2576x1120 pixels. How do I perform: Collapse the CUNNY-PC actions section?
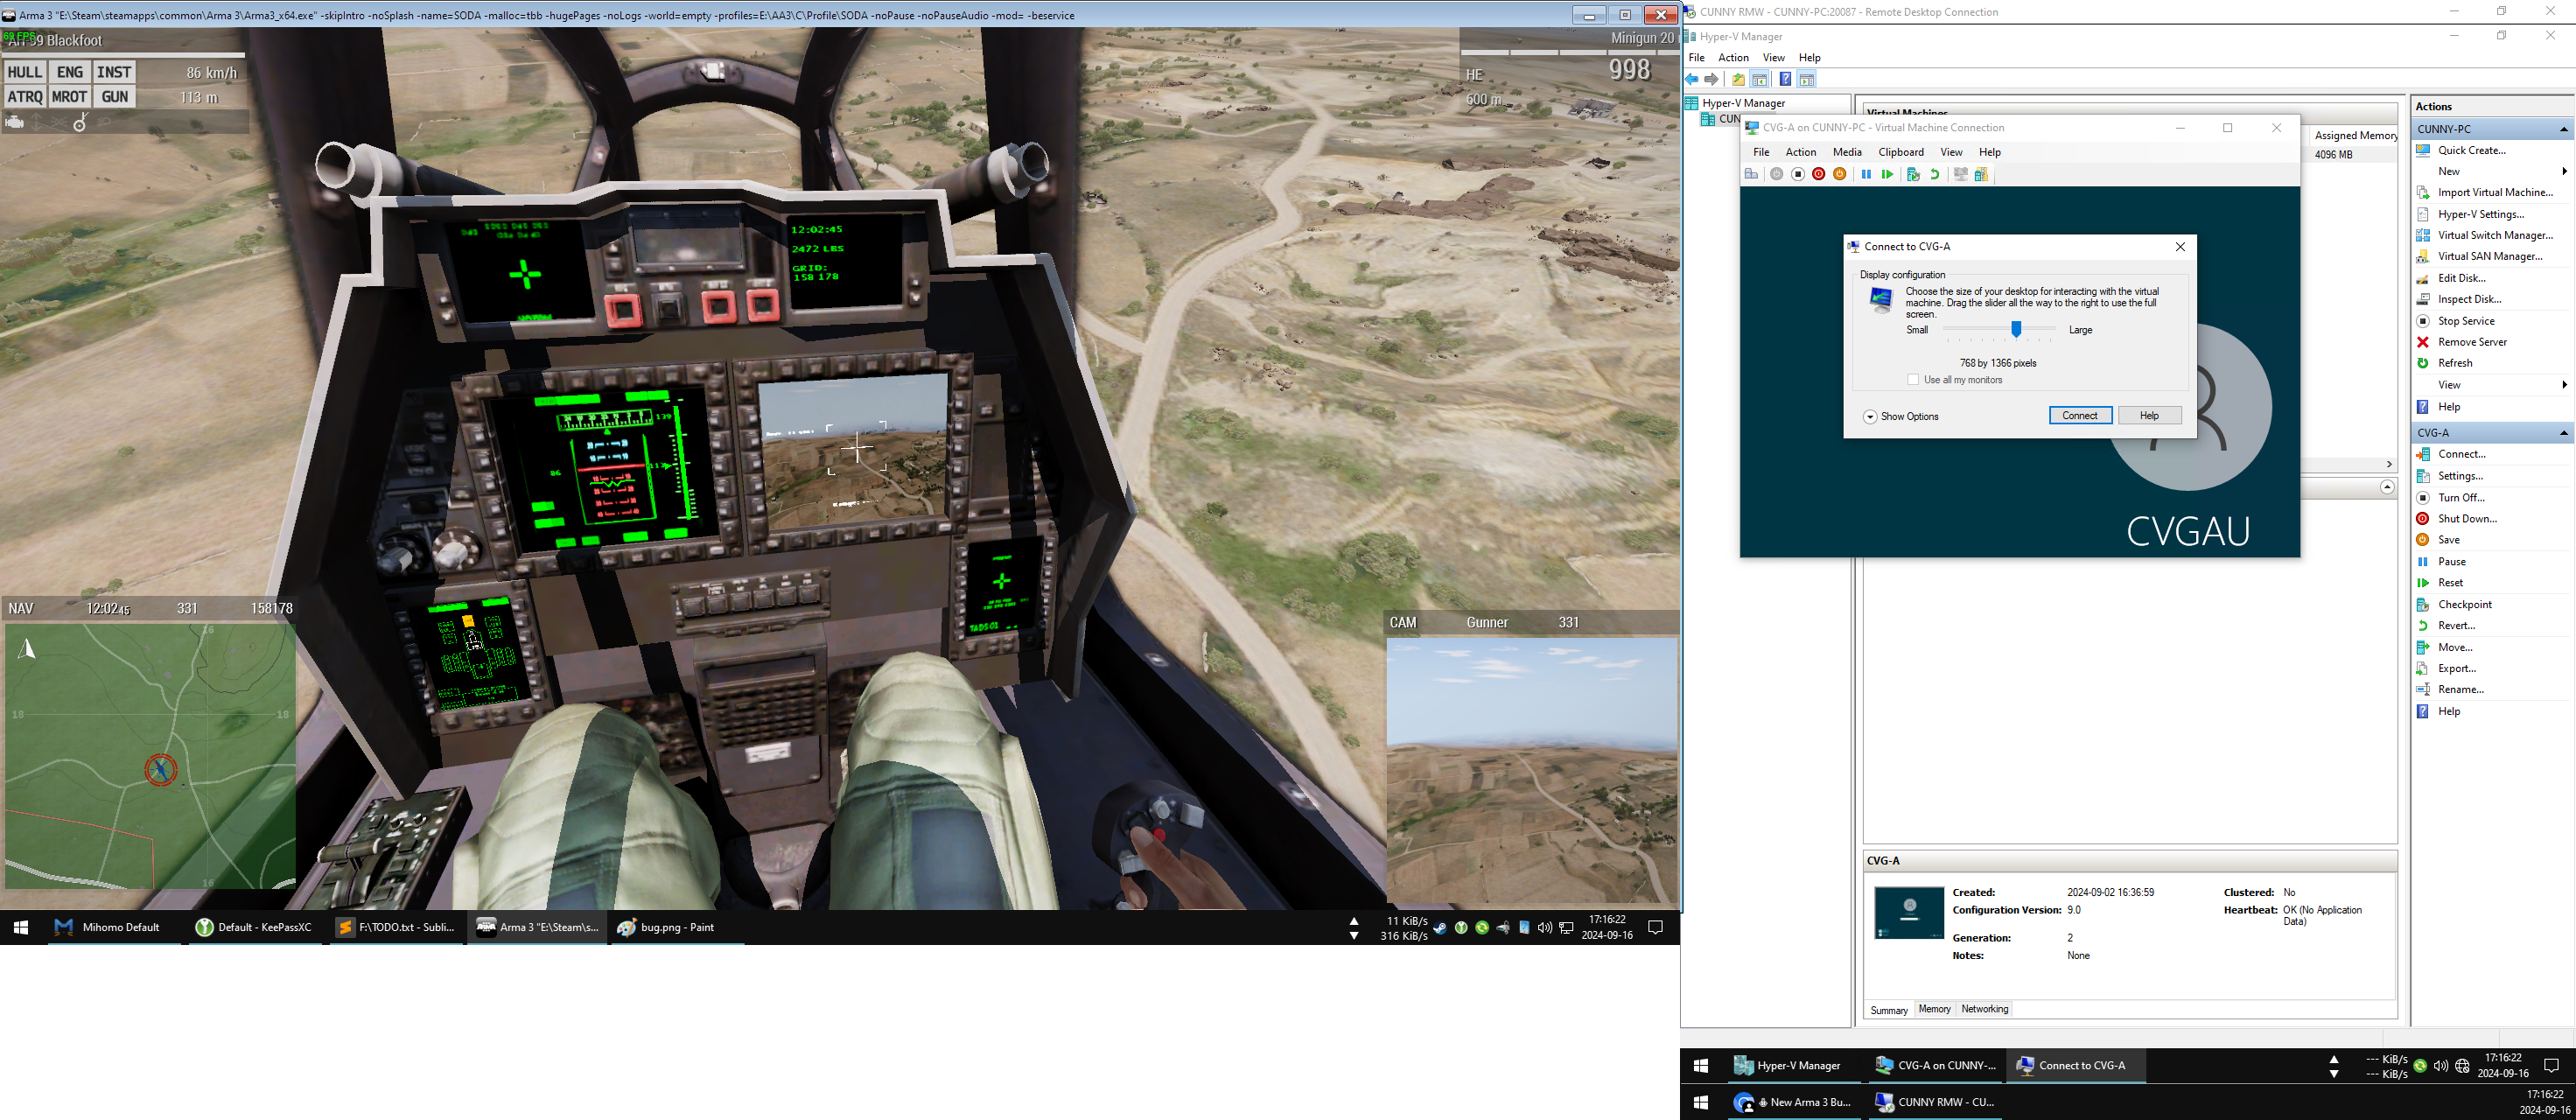tap(2563, 129)
